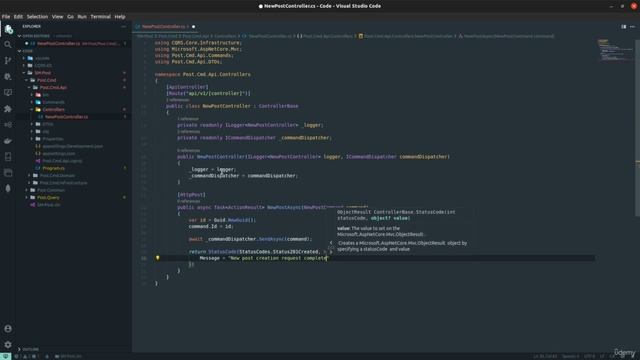Expand the CQRS.ES folder
The height and width of the screenshot is (360, 640).
point(43,65)
